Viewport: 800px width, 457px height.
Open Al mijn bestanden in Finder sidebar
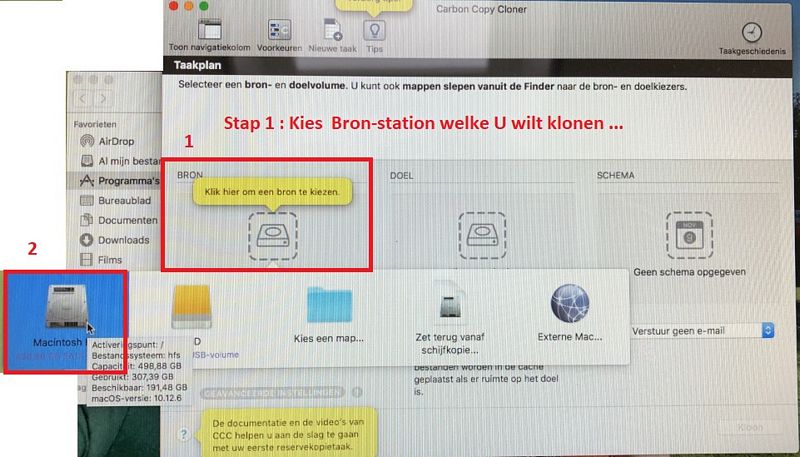120,161
